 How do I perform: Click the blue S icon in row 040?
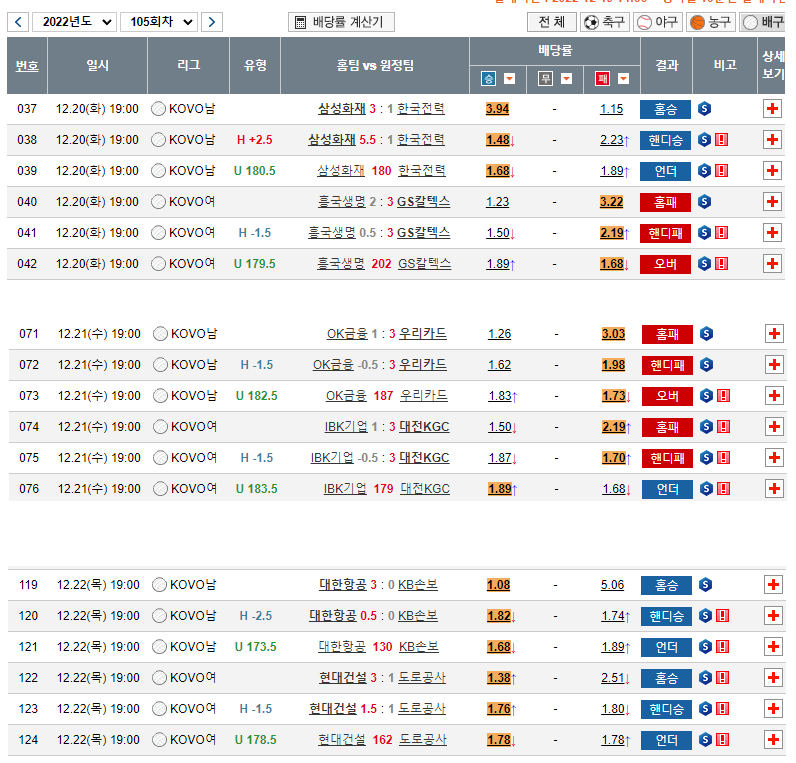click(x=705, y=202)
